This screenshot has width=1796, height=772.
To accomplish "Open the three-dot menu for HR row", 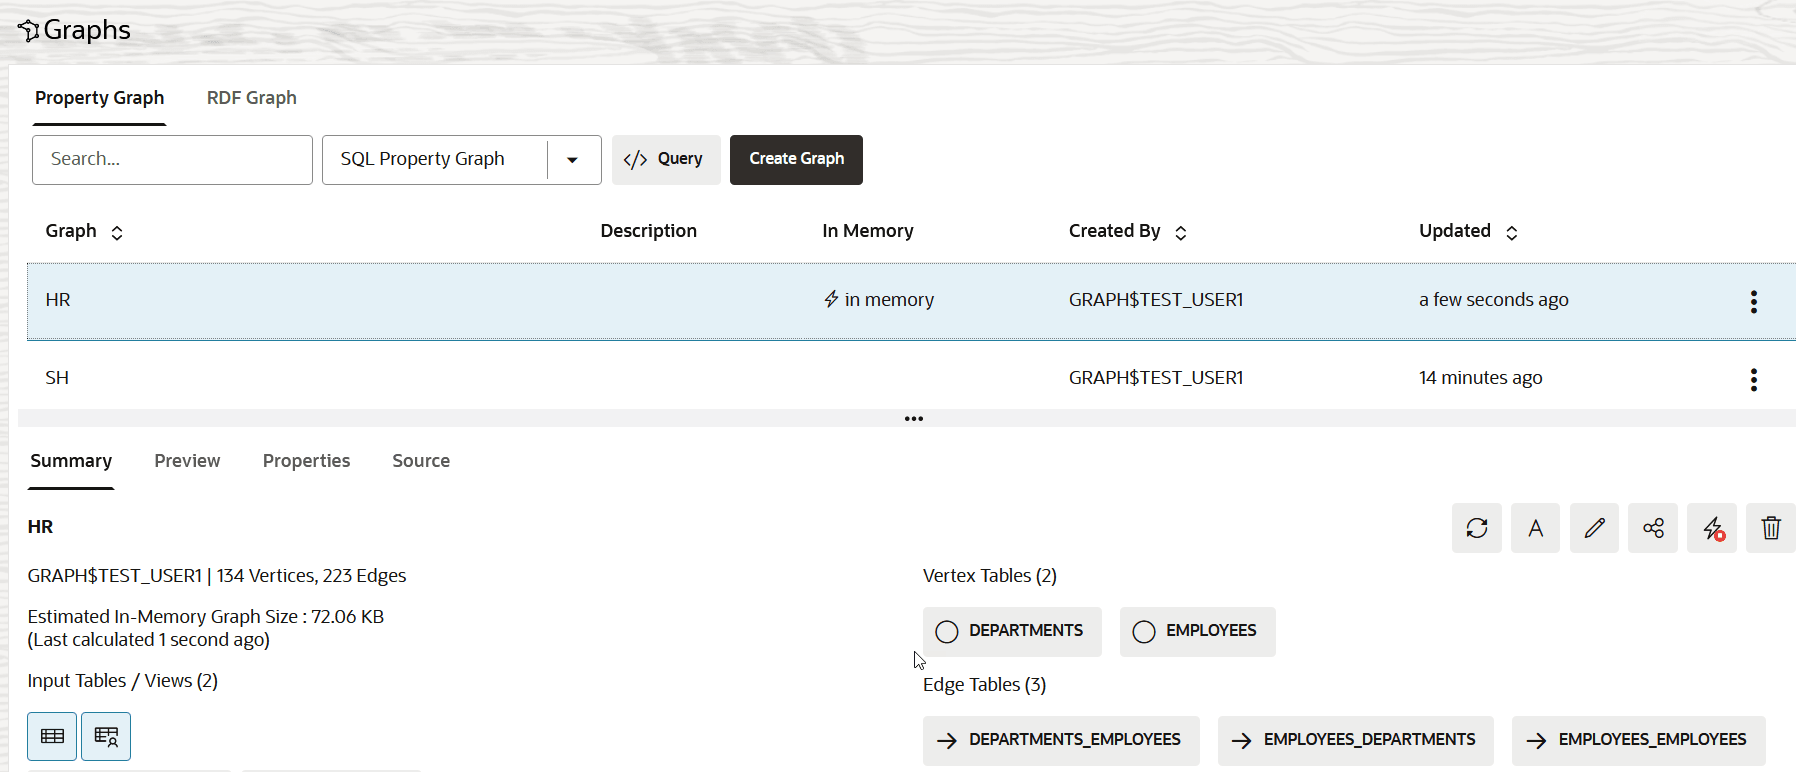I will (1754, 302).
